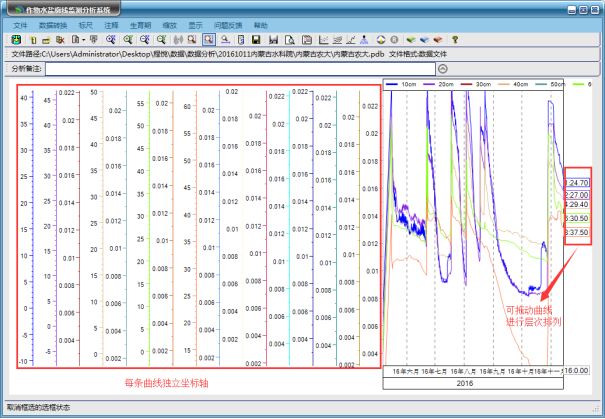The height and width of the screenshot is (419, 605).
Task: Click the status bar message 取消框选的选框状态
Action: pyautogui.click(x=39, y=407)
